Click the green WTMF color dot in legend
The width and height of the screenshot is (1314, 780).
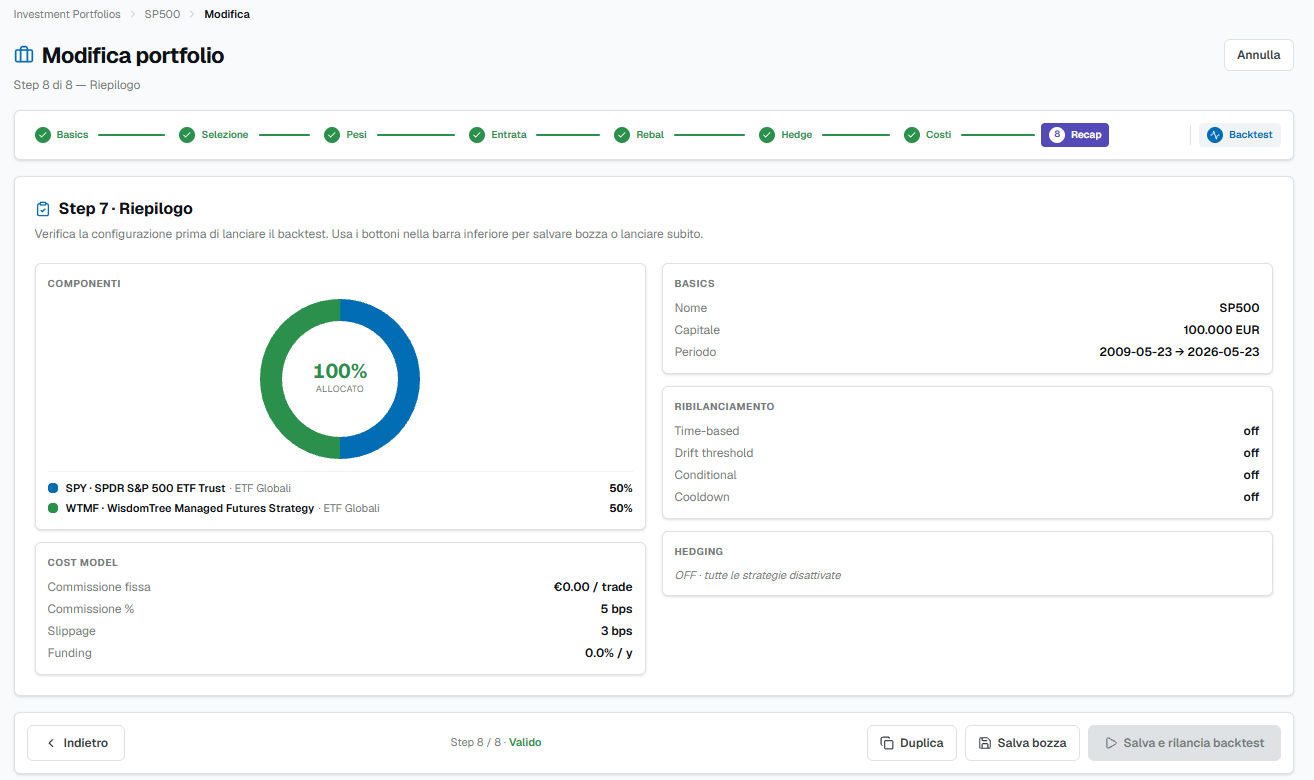click(x=53, y=508)
